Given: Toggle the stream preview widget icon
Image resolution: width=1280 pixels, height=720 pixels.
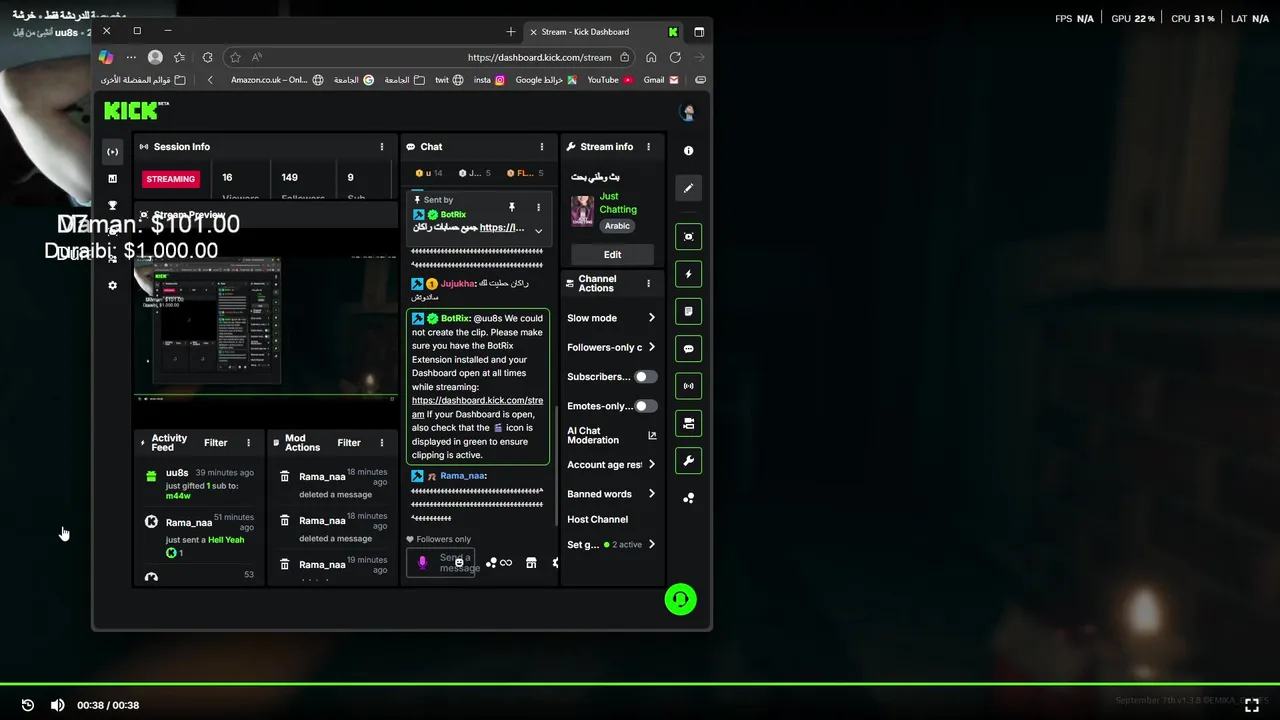Looking at the screenshot, I should tap(688, 237).
